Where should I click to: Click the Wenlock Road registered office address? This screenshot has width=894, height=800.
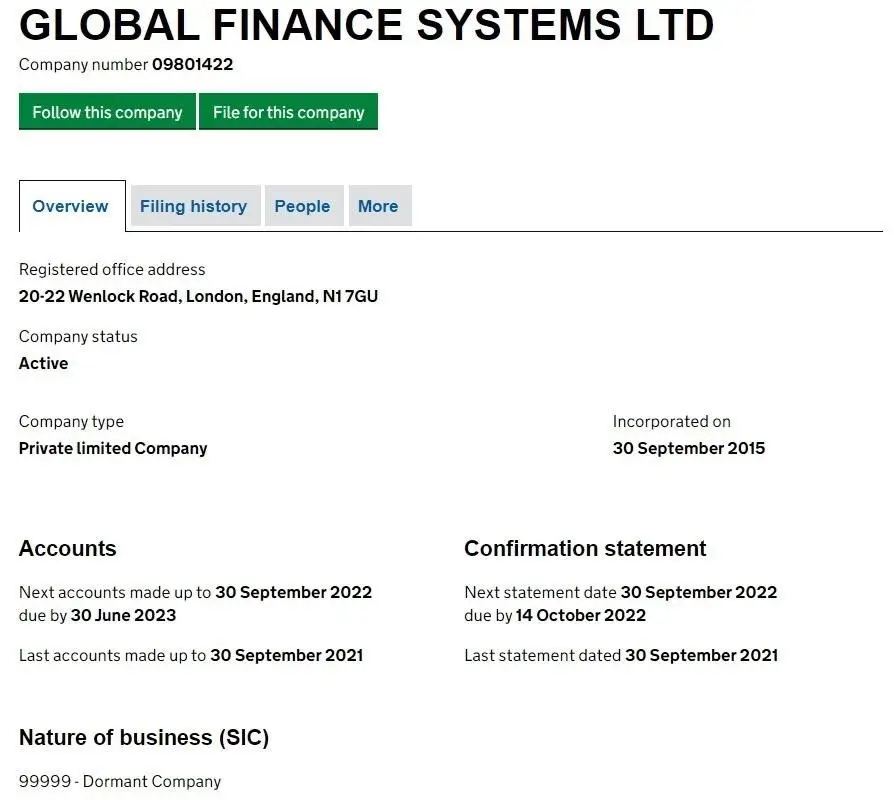(198, 296)
